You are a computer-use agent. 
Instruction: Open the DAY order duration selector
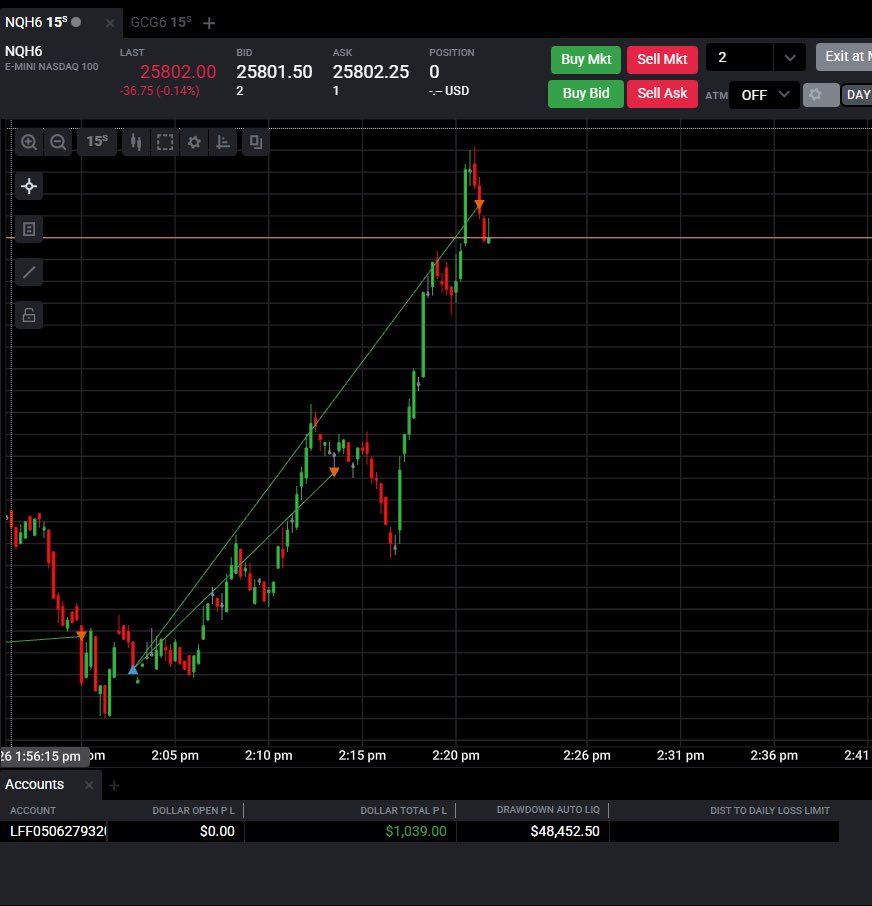point(858,94)
